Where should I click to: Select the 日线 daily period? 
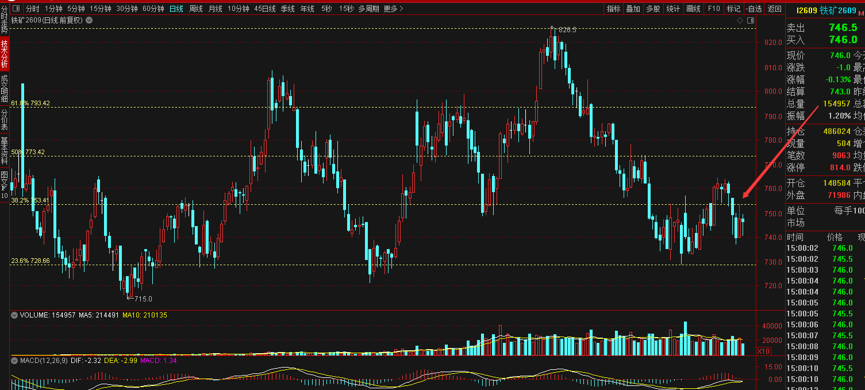[177, 9]
